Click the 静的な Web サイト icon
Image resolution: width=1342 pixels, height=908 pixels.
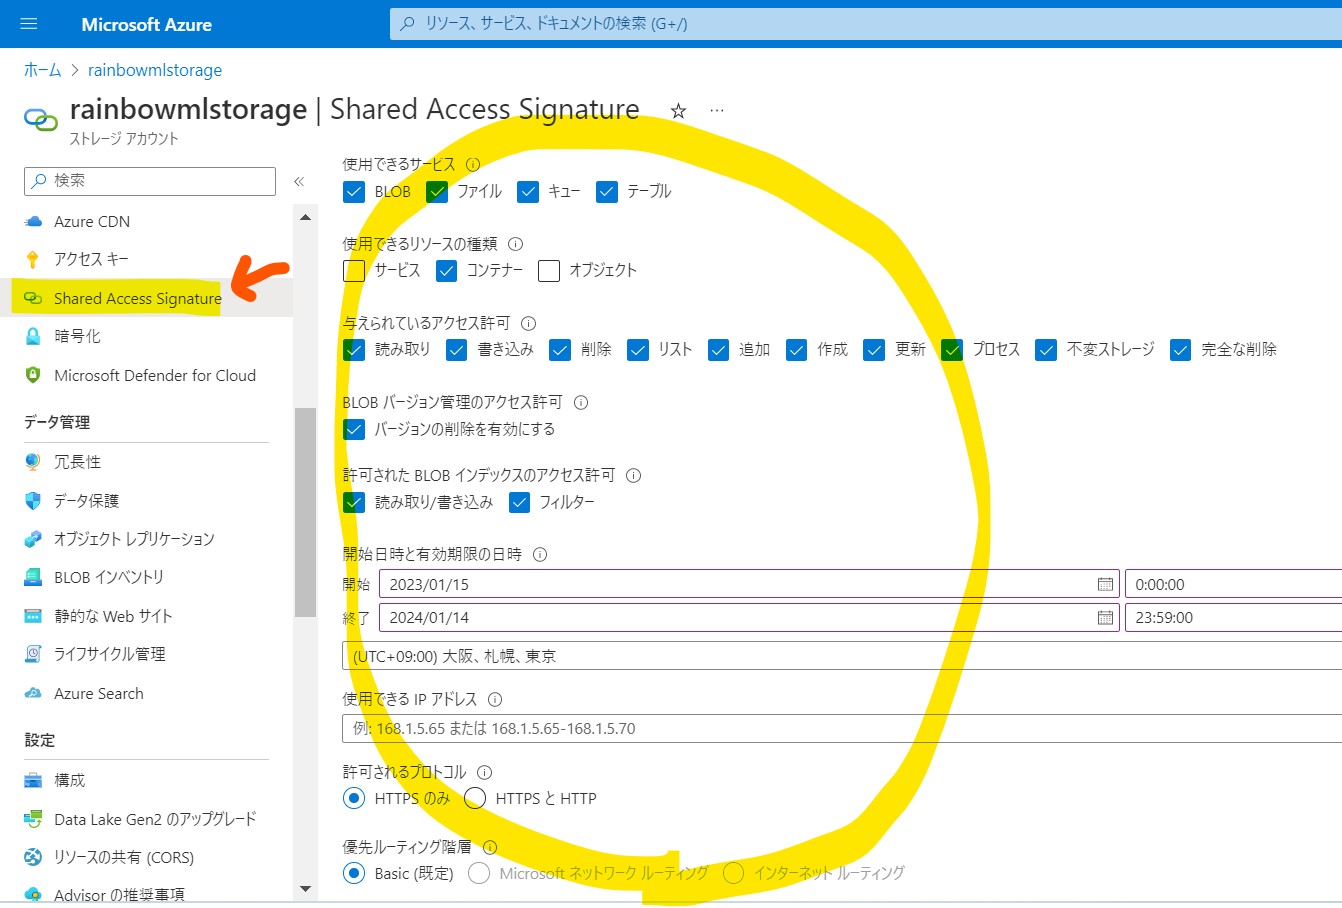33,616
